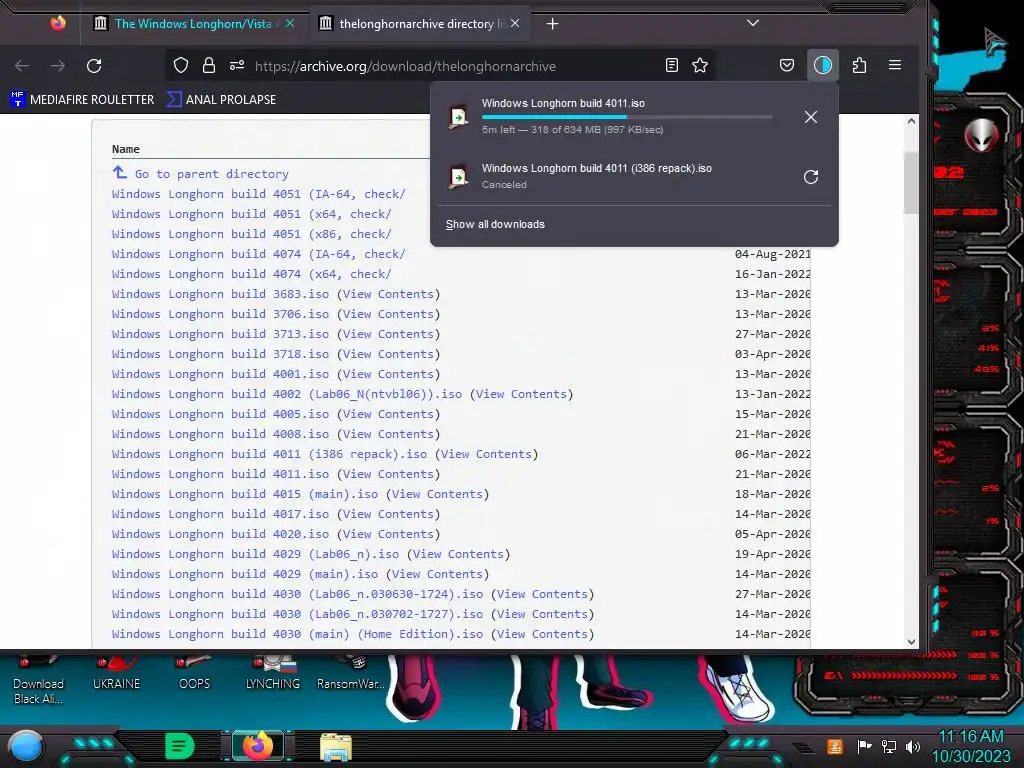Open the volume speaker tray icon

(913, 746)
